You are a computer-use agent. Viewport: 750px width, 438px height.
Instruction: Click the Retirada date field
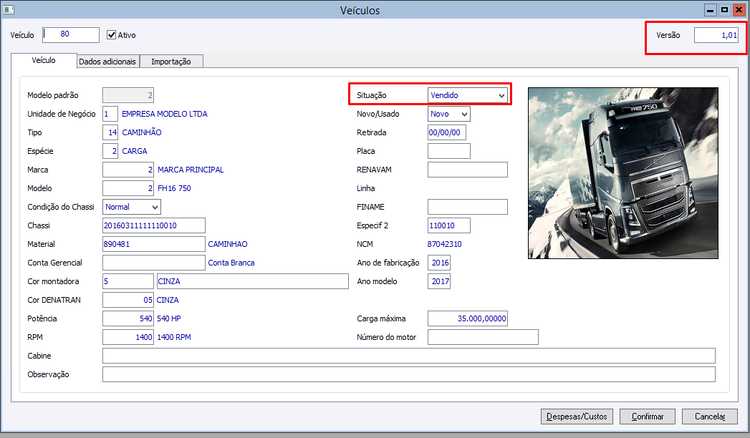click(447, 132)
